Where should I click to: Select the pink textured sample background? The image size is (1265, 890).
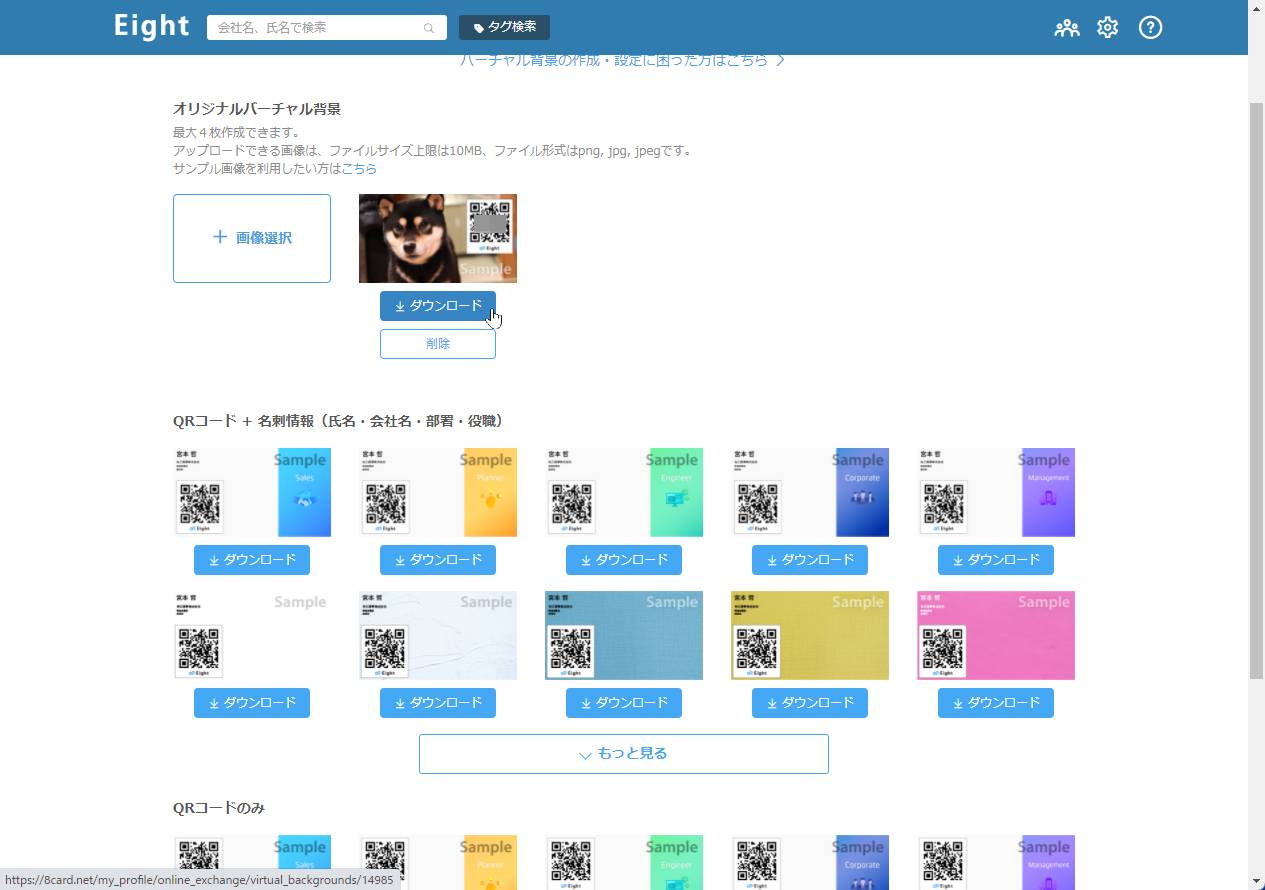coord(996,635)
